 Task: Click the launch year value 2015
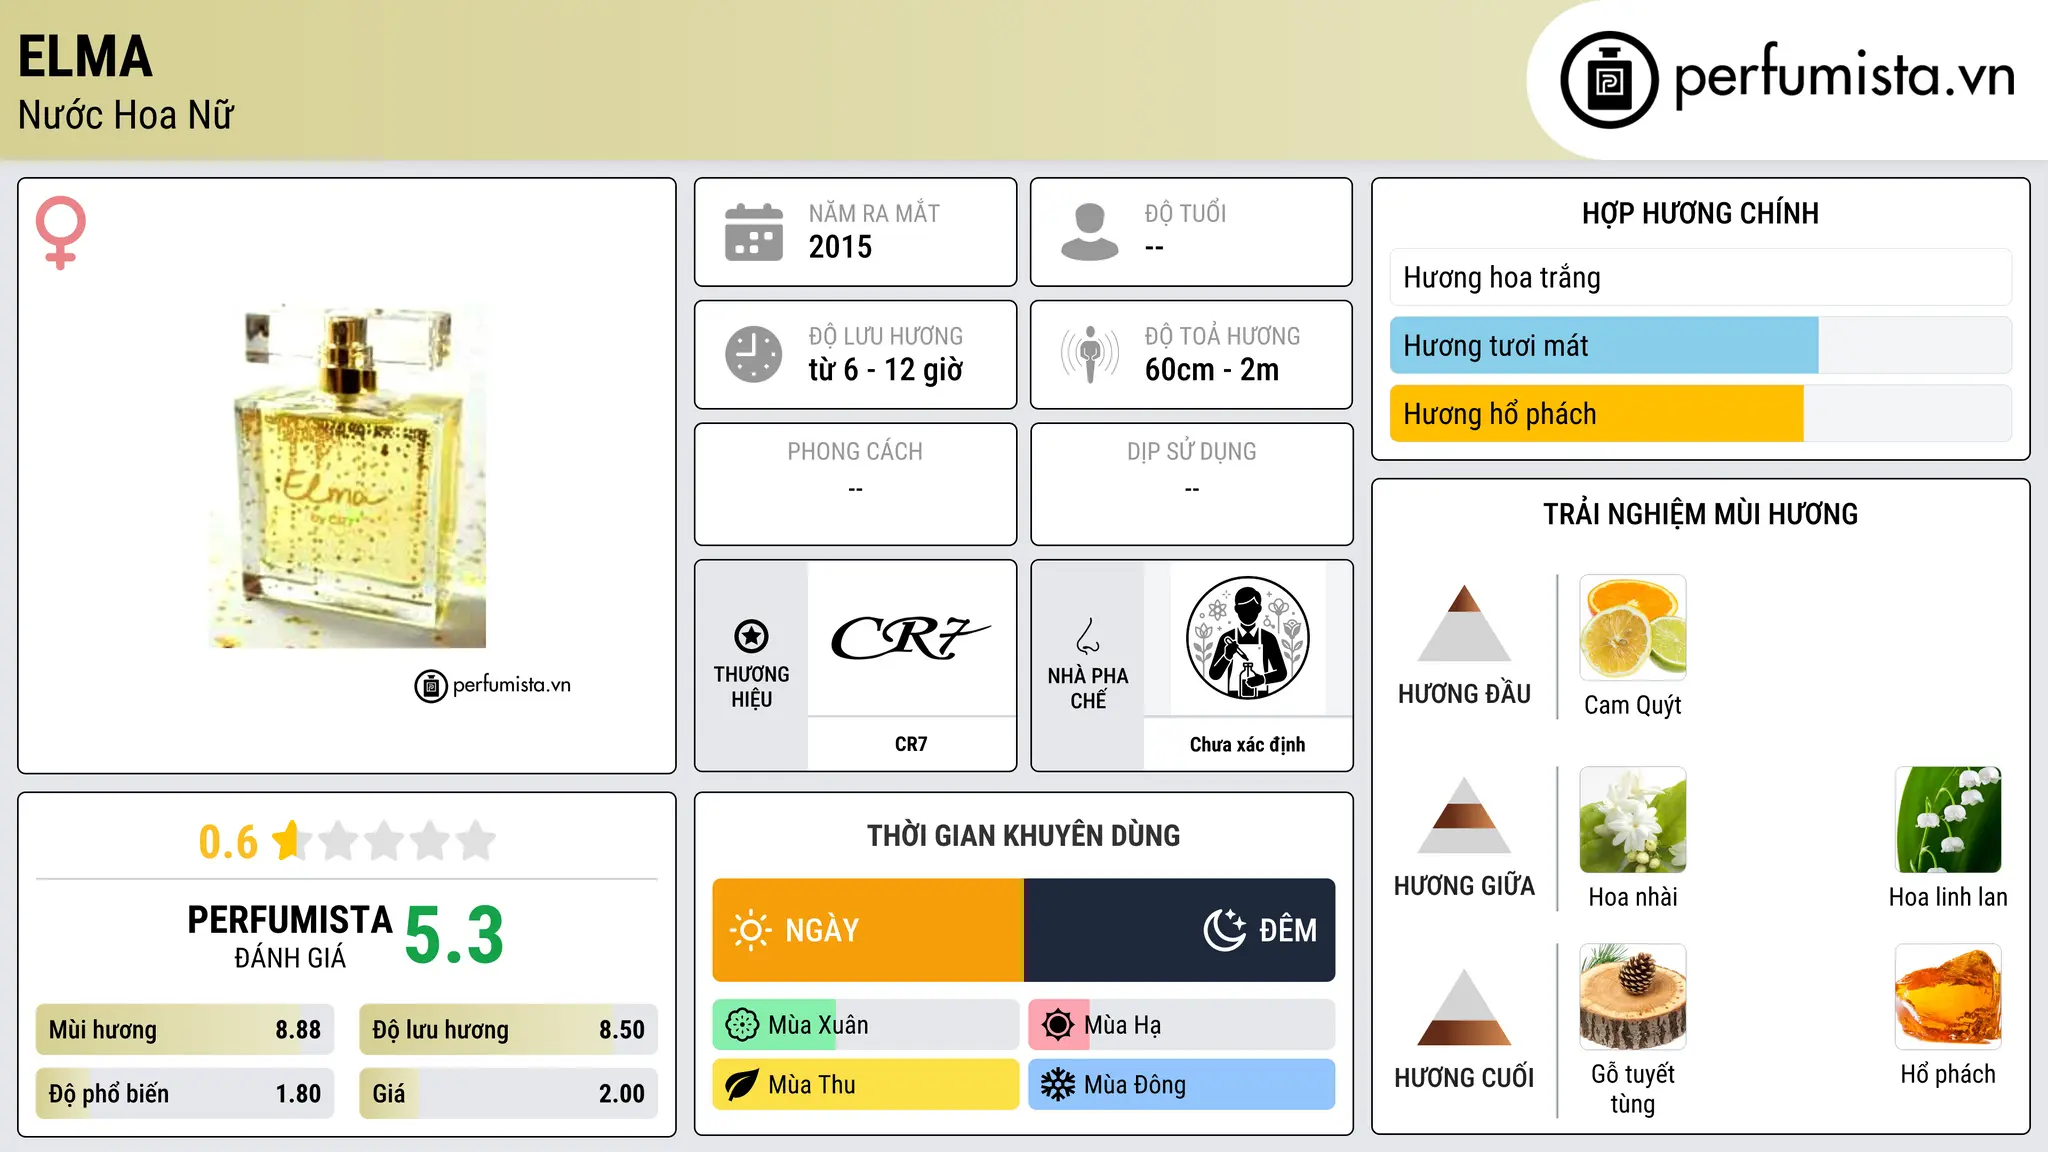coord(840,247)
